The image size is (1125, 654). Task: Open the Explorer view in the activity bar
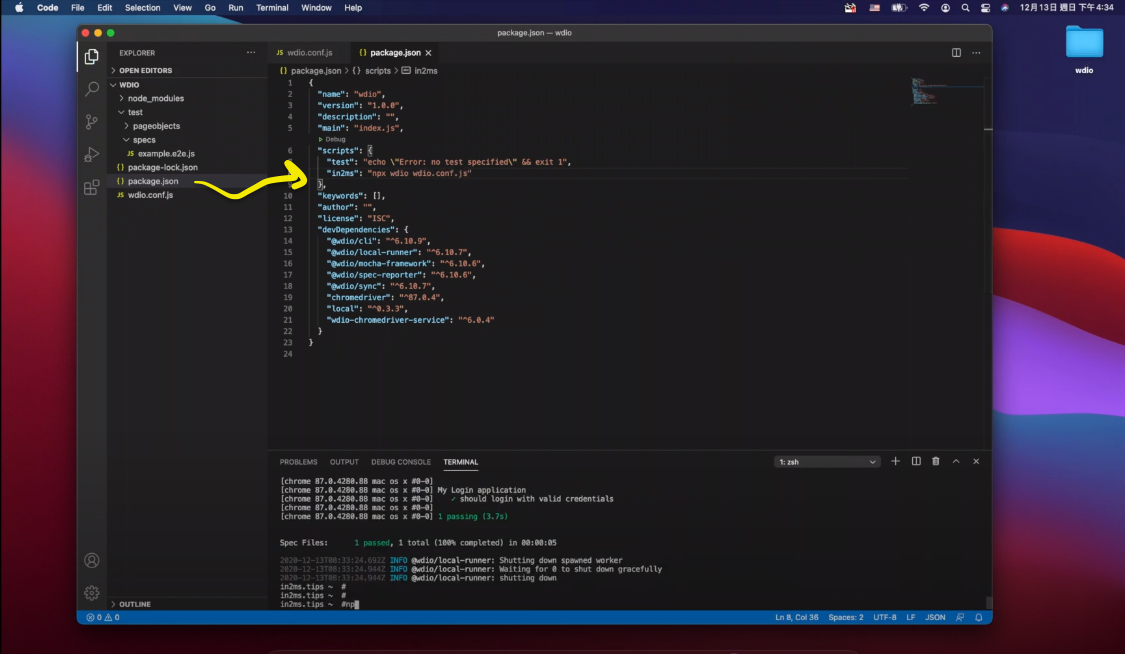click(91, 57)
